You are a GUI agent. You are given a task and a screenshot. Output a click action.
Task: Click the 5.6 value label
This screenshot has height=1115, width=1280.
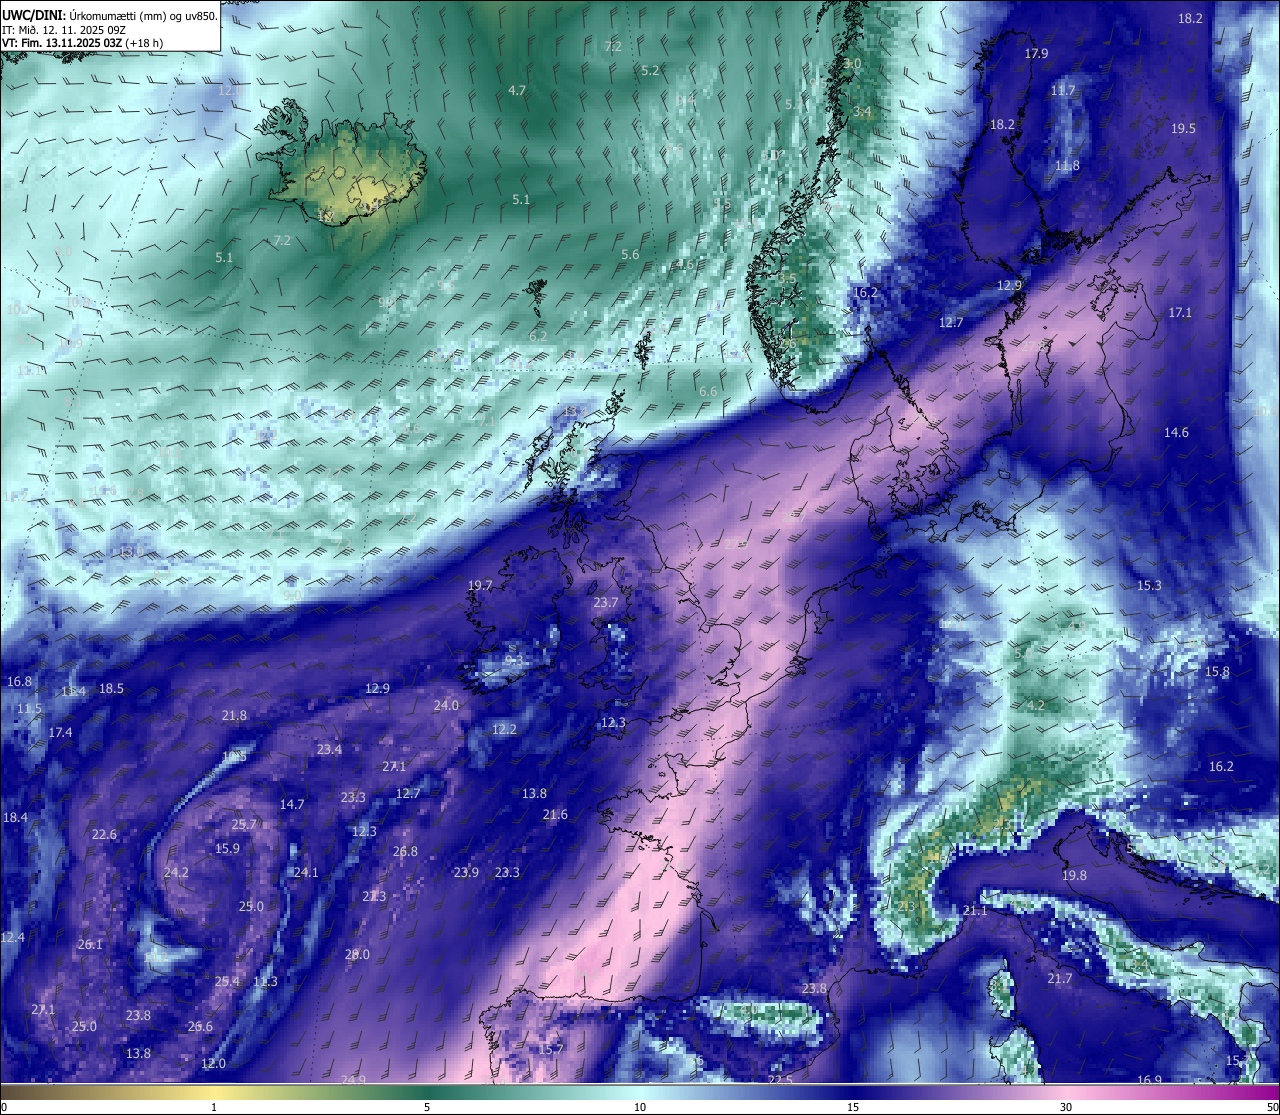630,254
